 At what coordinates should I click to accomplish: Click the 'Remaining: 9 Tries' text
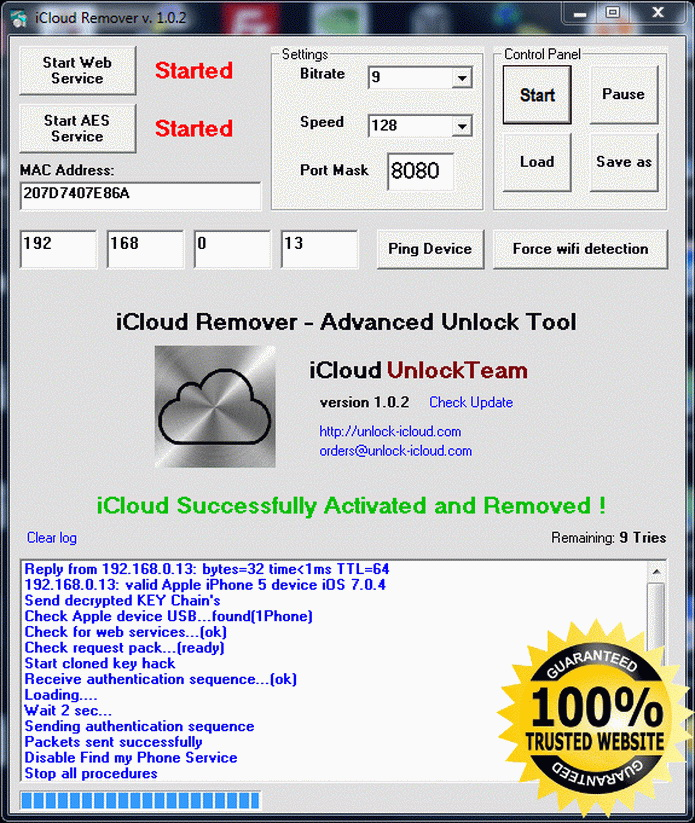point(608,538)
